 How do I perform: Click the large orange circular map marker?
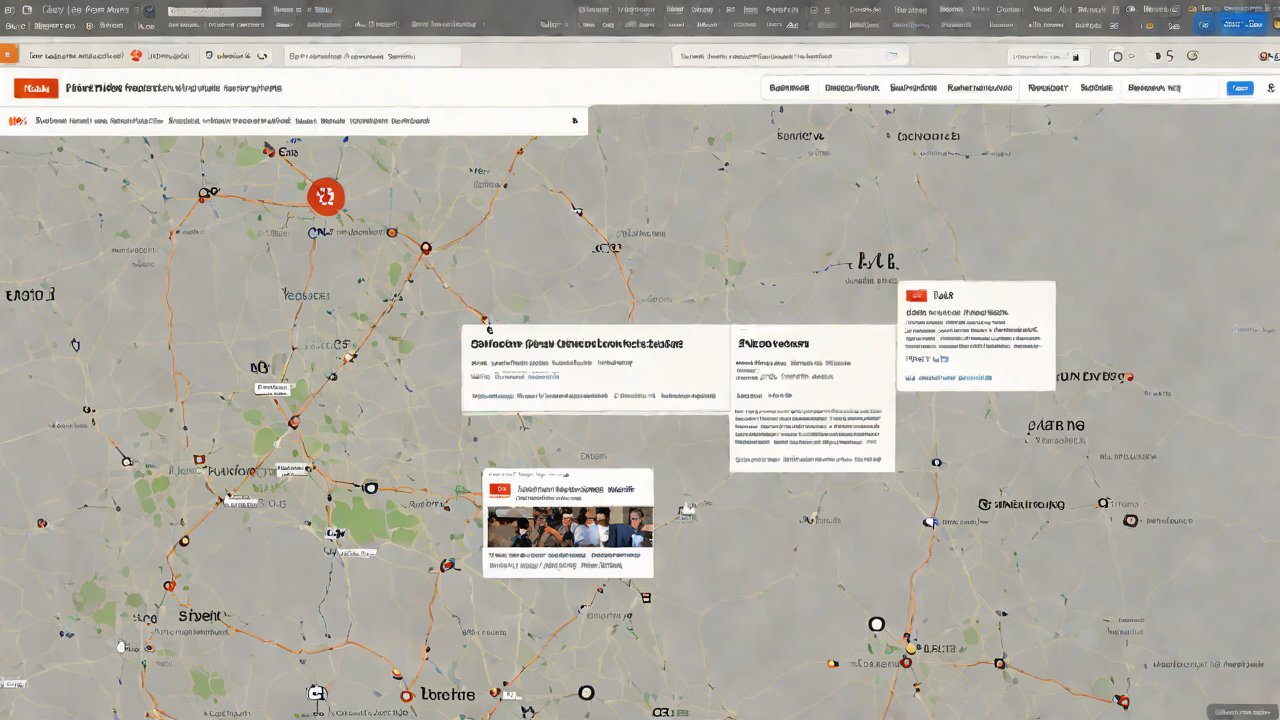[325, 197]
